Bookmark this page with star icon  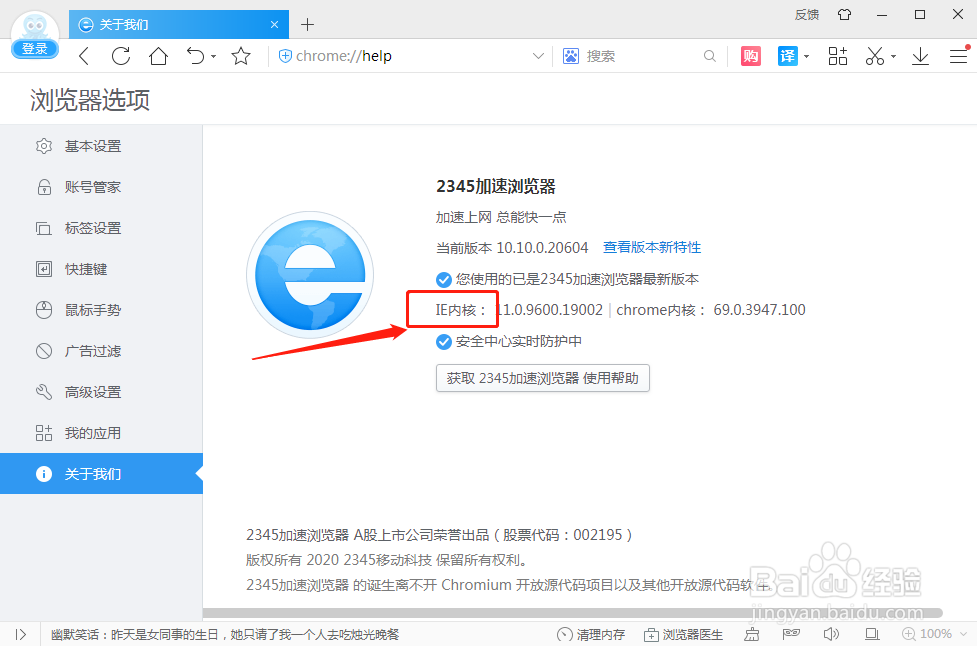[x=241, y=56]
